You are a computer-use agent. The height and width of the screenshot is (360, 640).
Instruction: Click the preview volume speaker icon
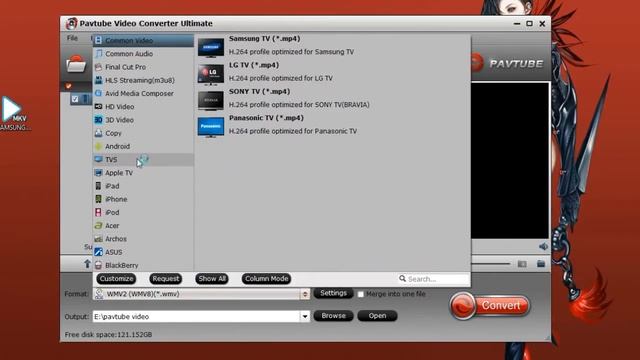(x=543, y=246)
